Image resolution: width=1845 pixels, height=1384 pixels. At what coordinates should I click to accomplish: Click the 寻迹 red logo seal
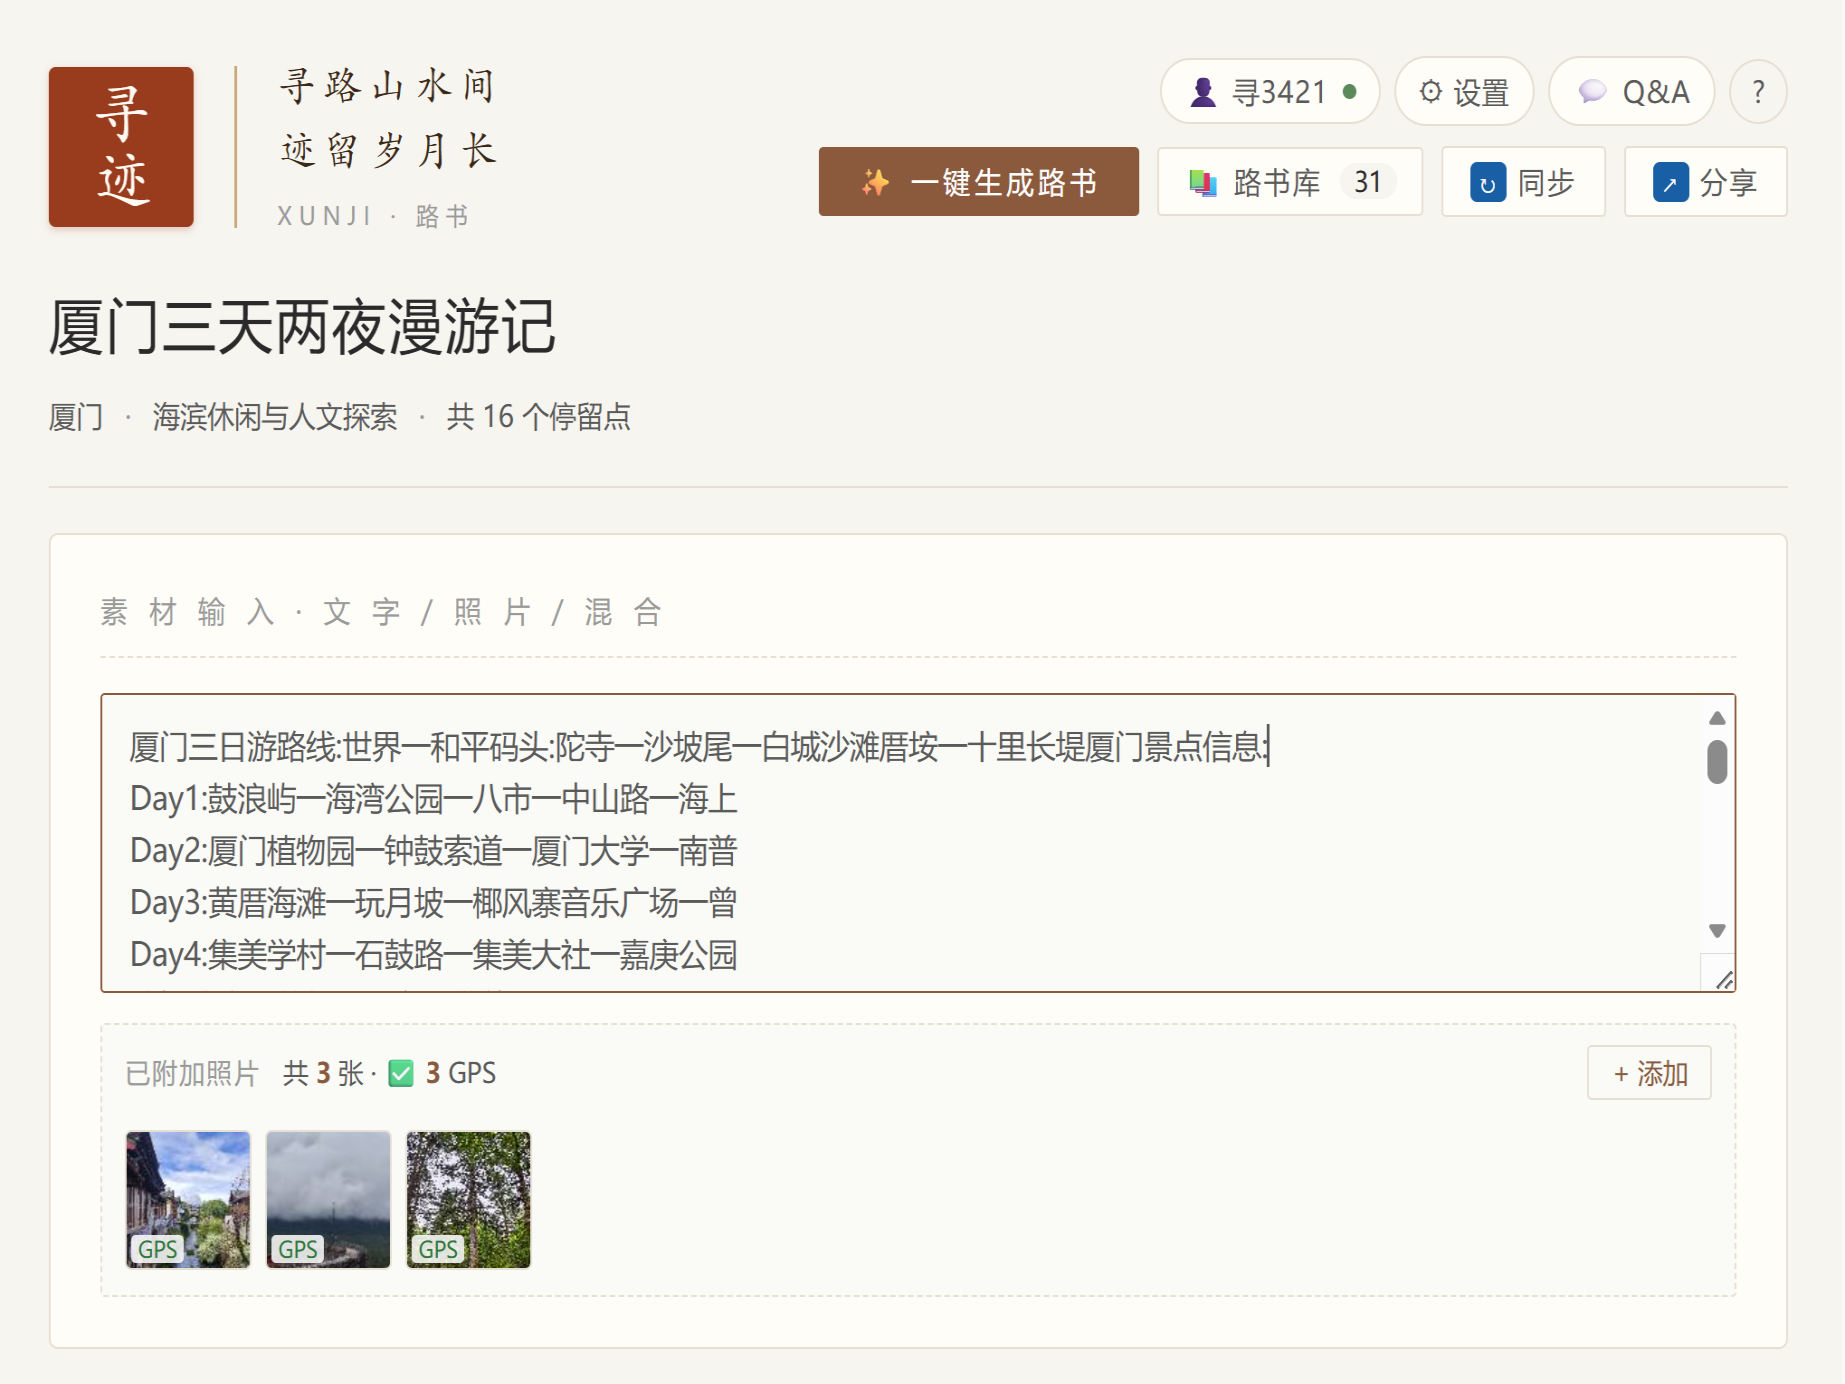click(121, 147)
